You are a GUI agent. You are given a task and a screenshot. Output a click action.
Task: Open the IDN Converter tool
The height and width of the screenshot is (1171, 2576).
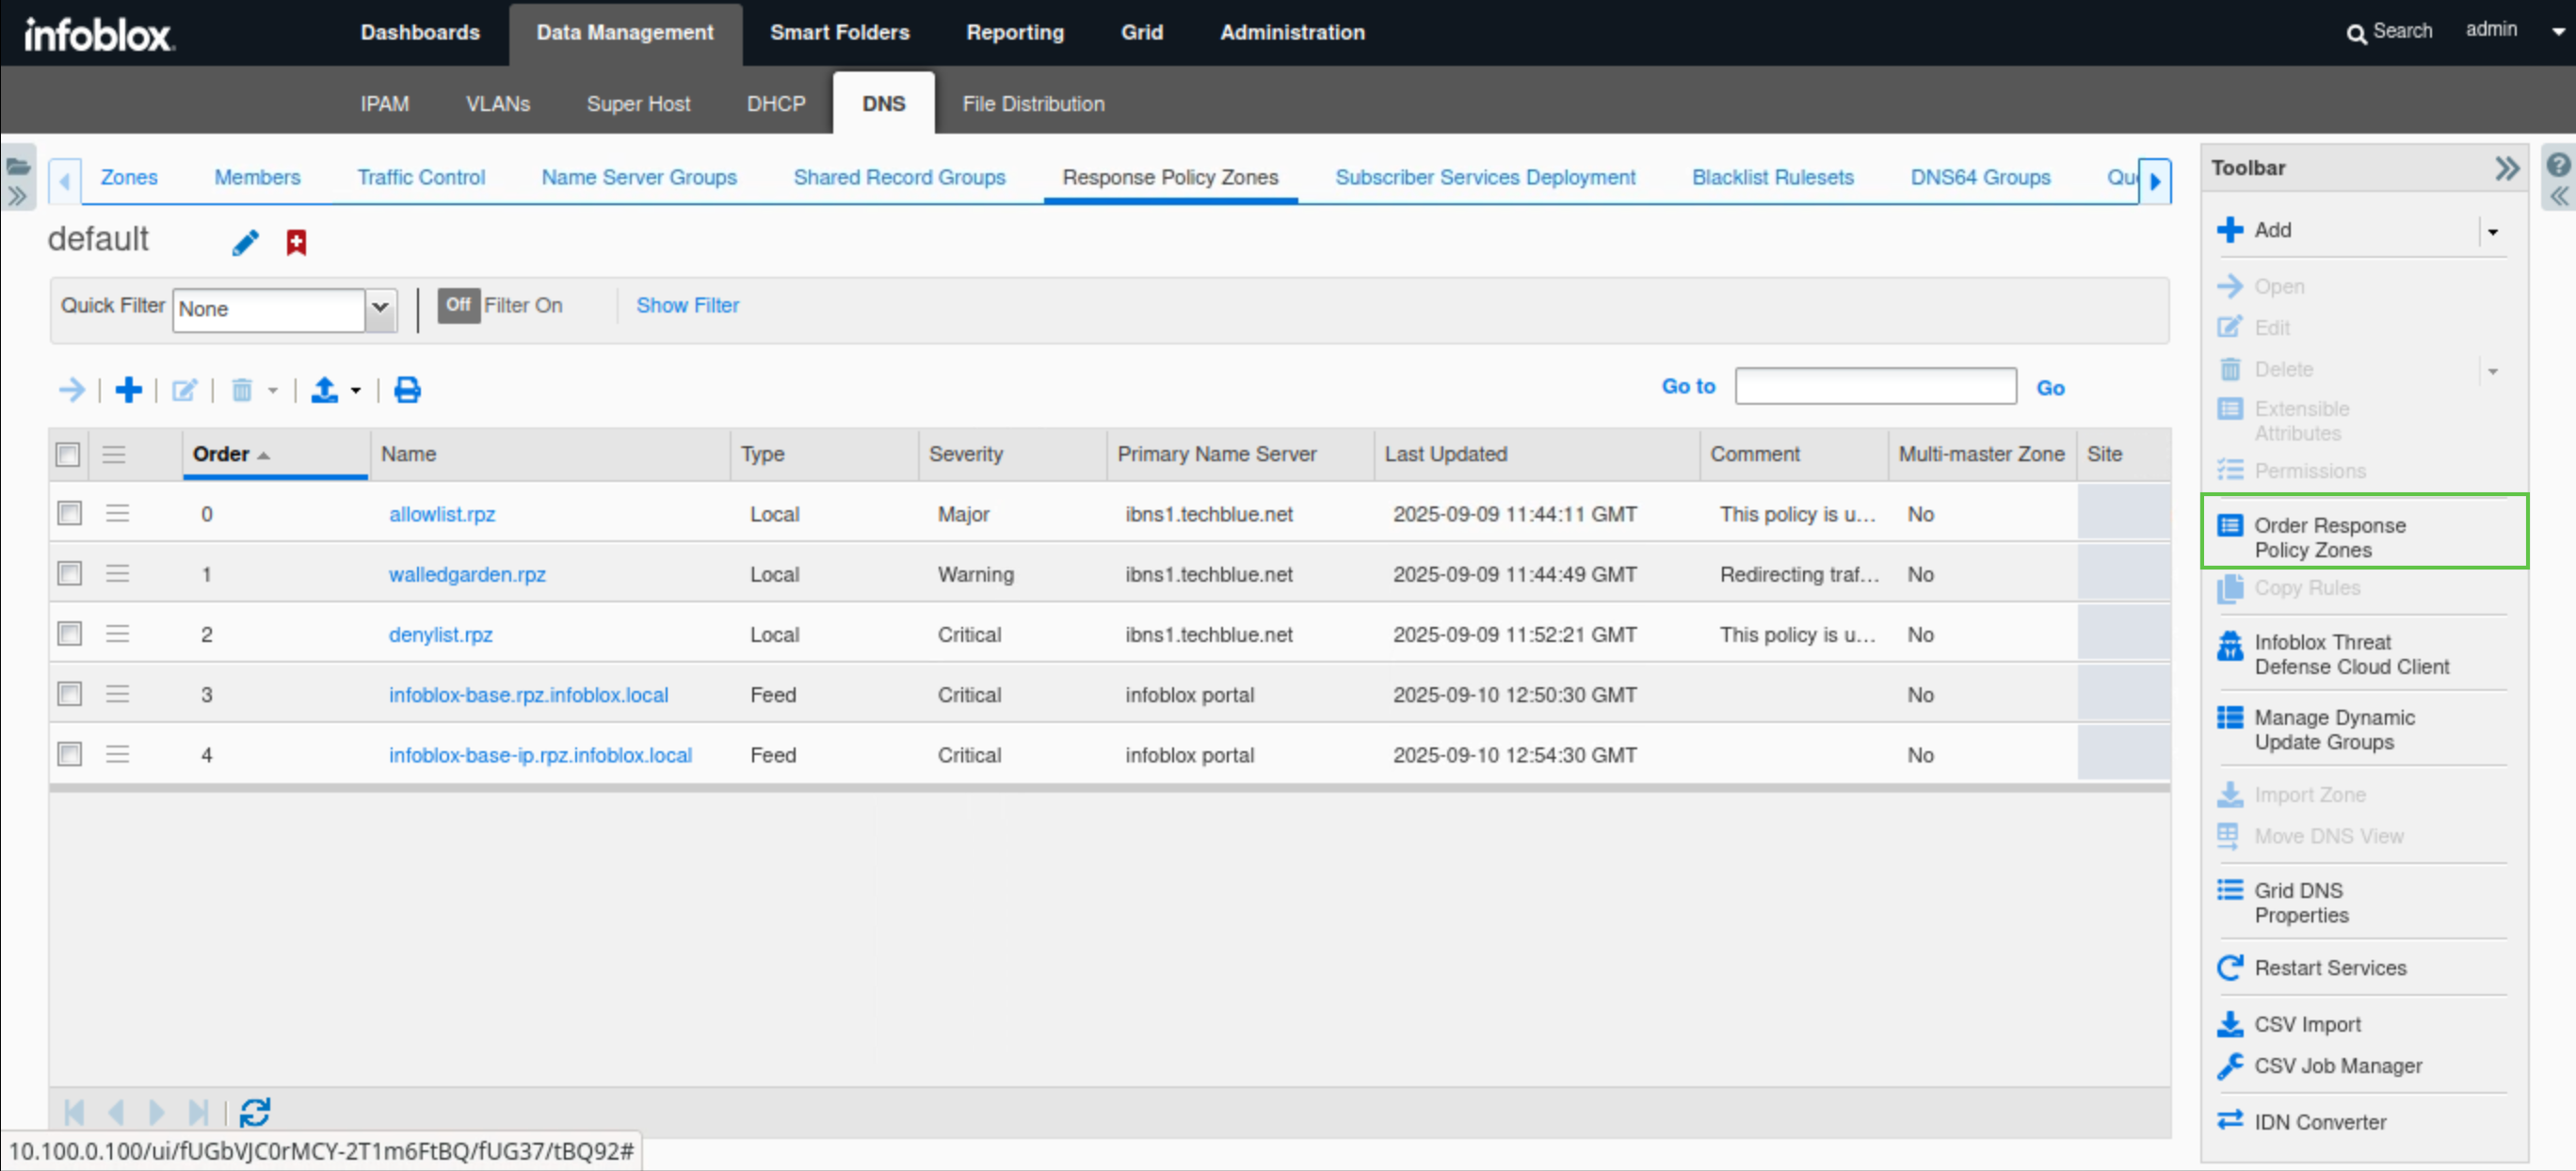(x=2319, y=1121)
